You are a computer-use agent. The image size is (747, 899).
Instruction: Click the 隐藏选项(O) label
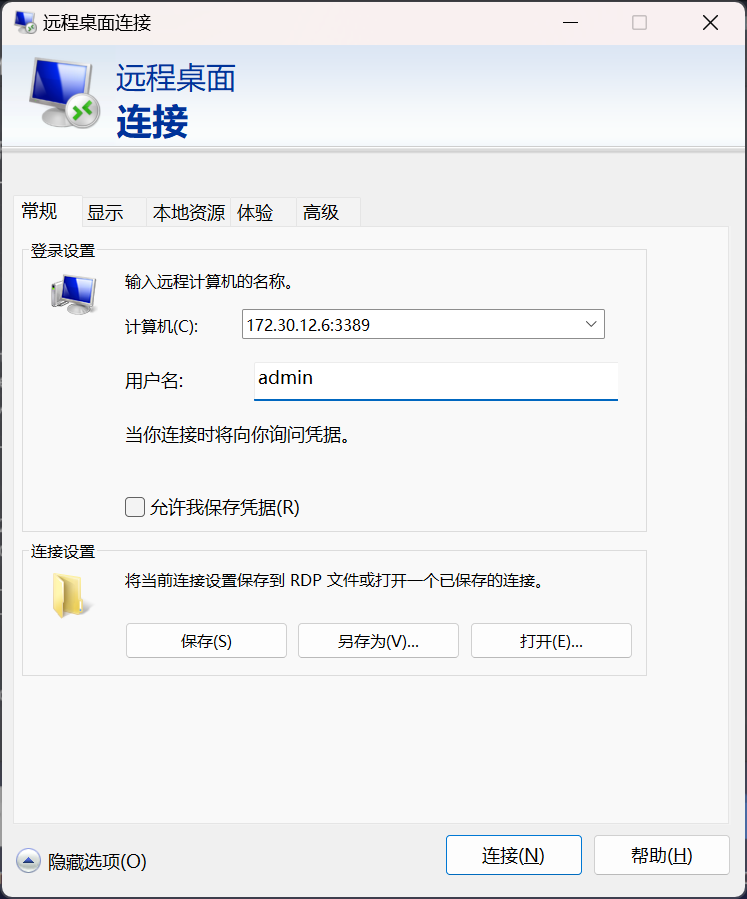point(97,861)
